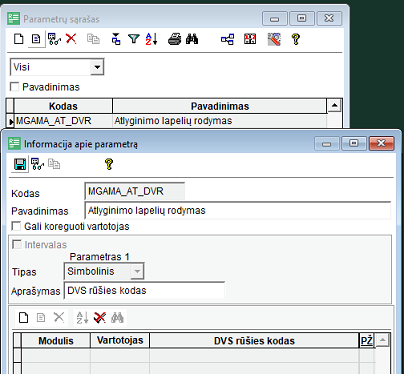
Task: Click the A-Z sort icon in values toolbar
Action: coord(82,317)
